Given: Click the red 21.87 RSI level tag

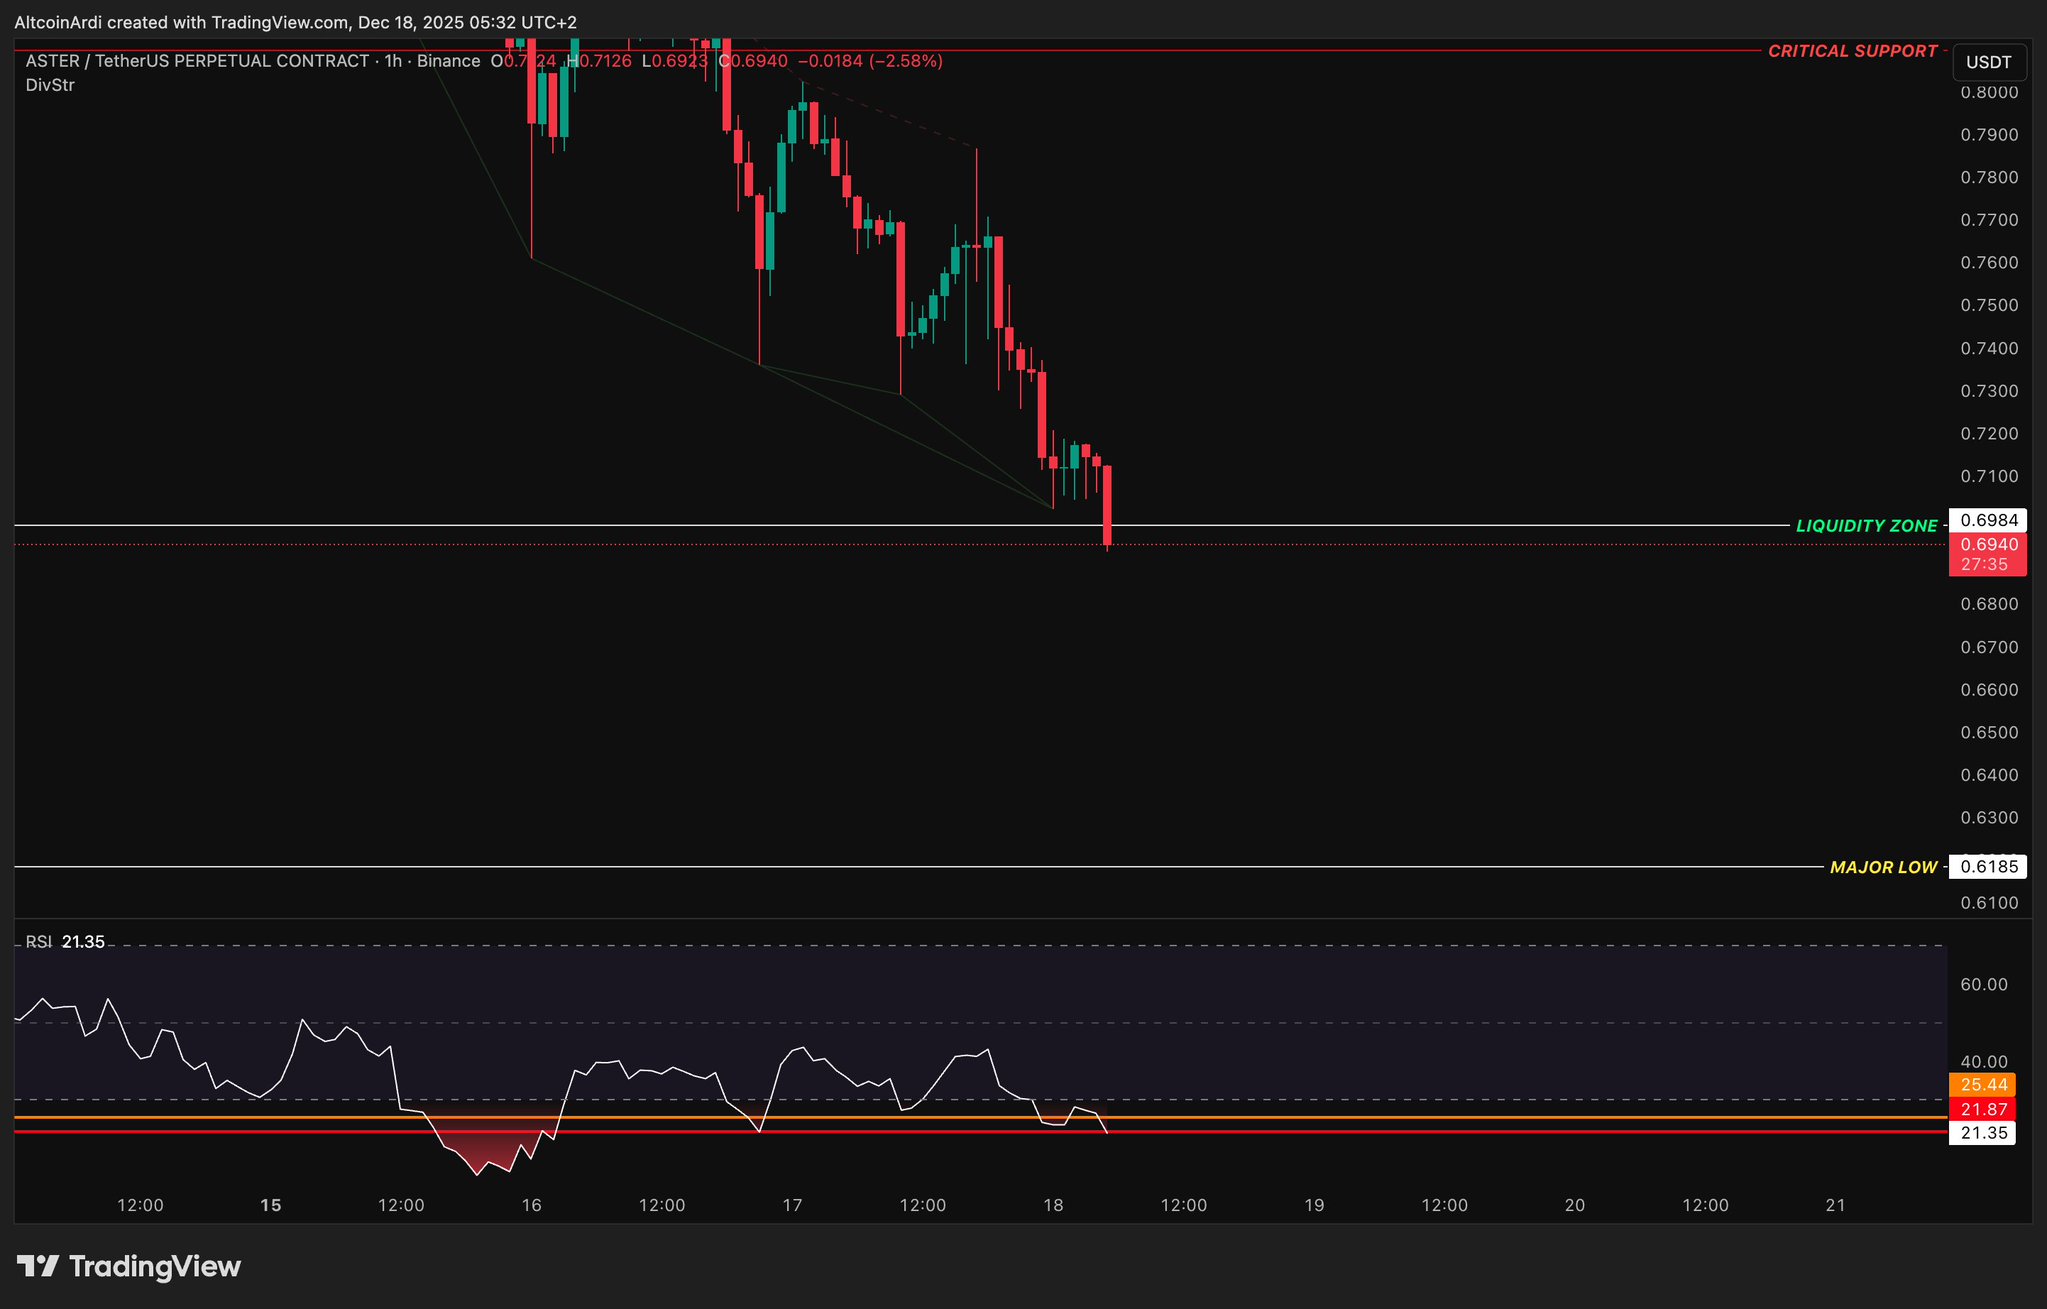Looking at the screenshot, I should (x=1984, y=1110).
